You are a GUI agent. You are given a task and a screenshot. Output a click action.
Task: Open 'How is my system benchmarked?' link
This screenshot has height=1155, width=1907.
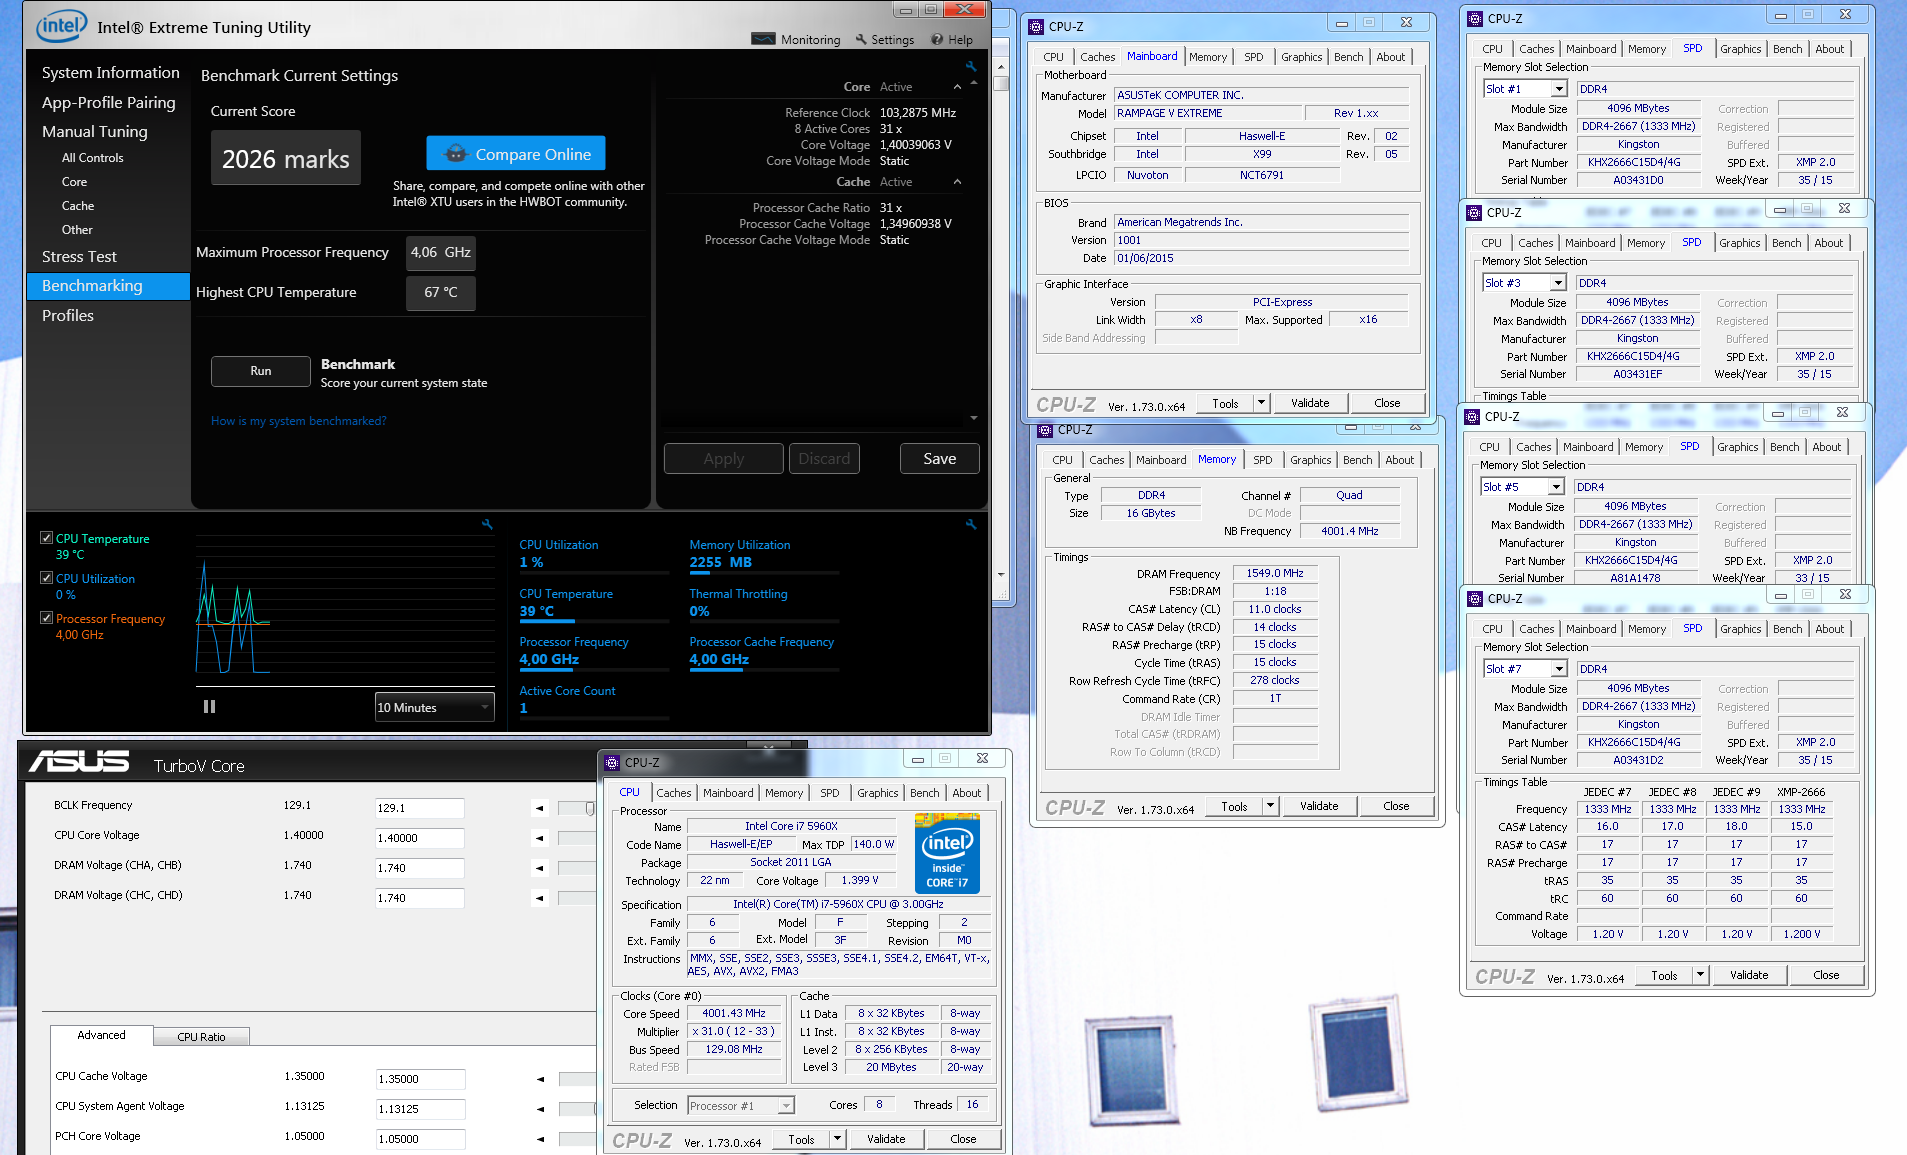(298, 421)
